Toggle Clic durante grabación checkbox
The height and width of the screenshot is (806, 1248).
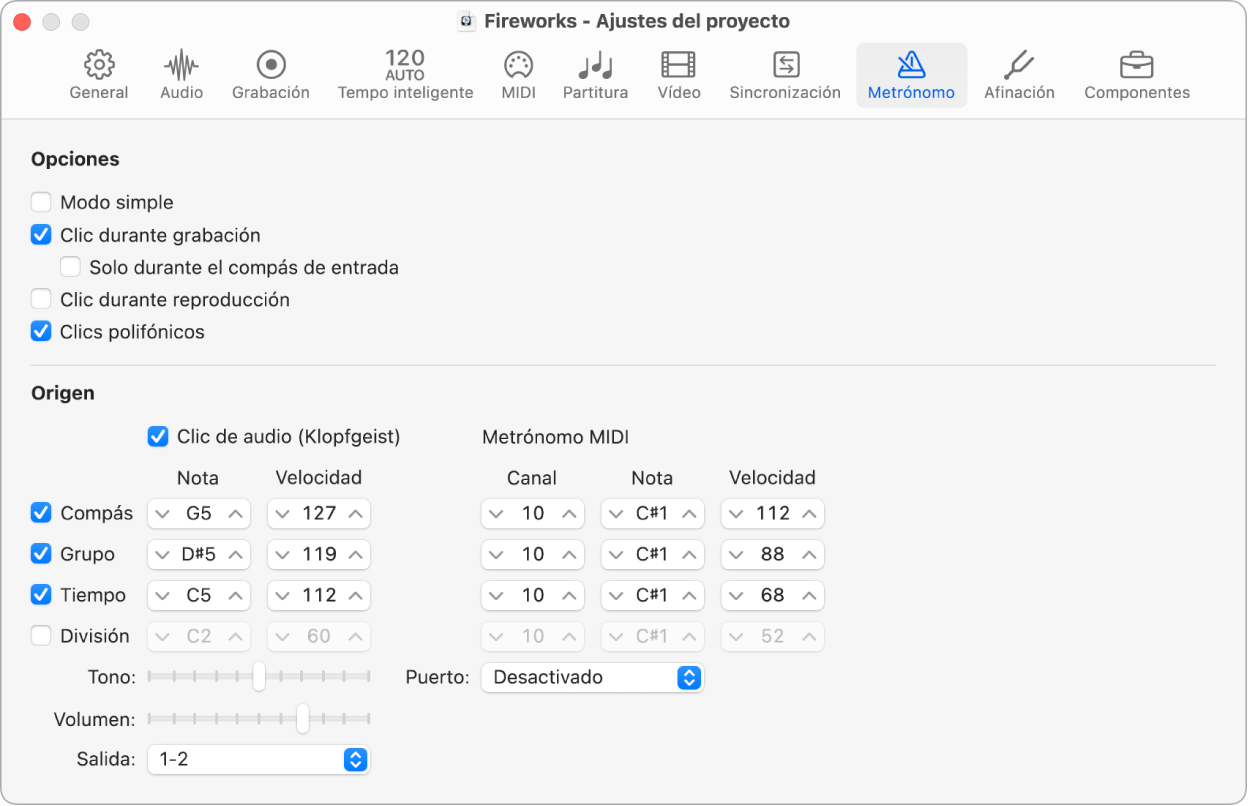41,235
